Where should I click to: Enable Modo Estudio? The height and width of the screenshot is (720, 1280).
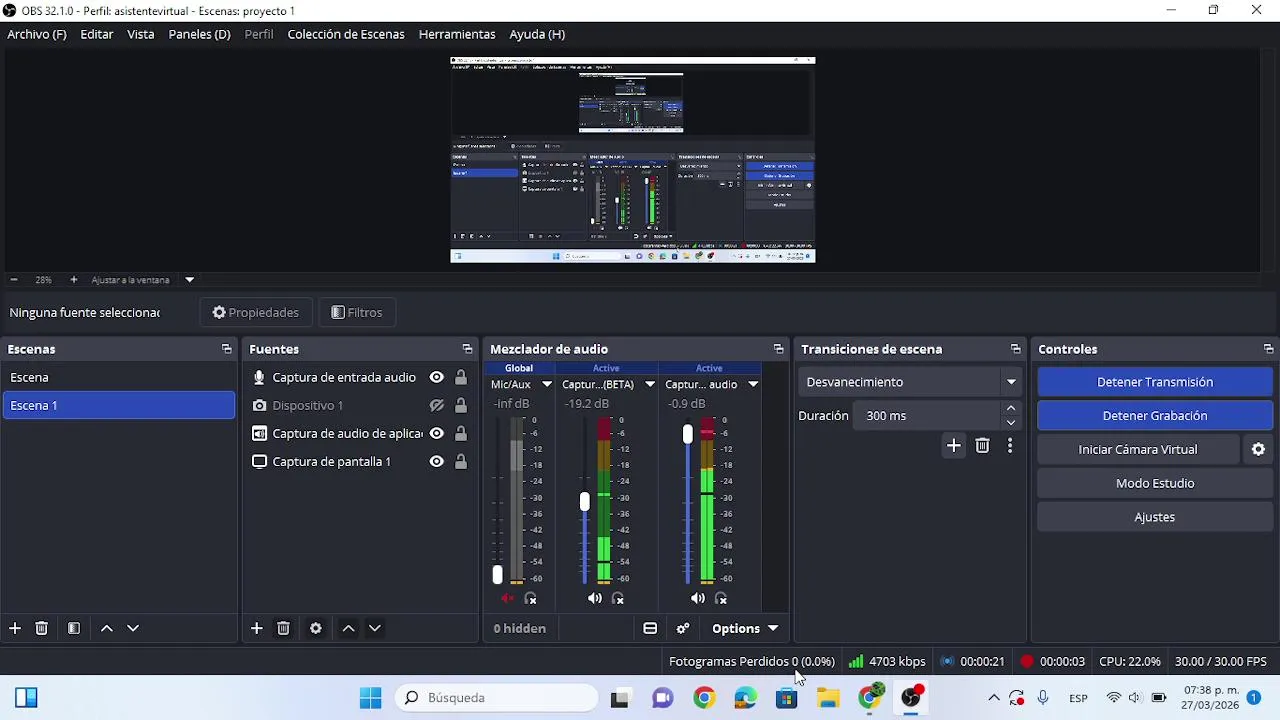pos(1155,484)
